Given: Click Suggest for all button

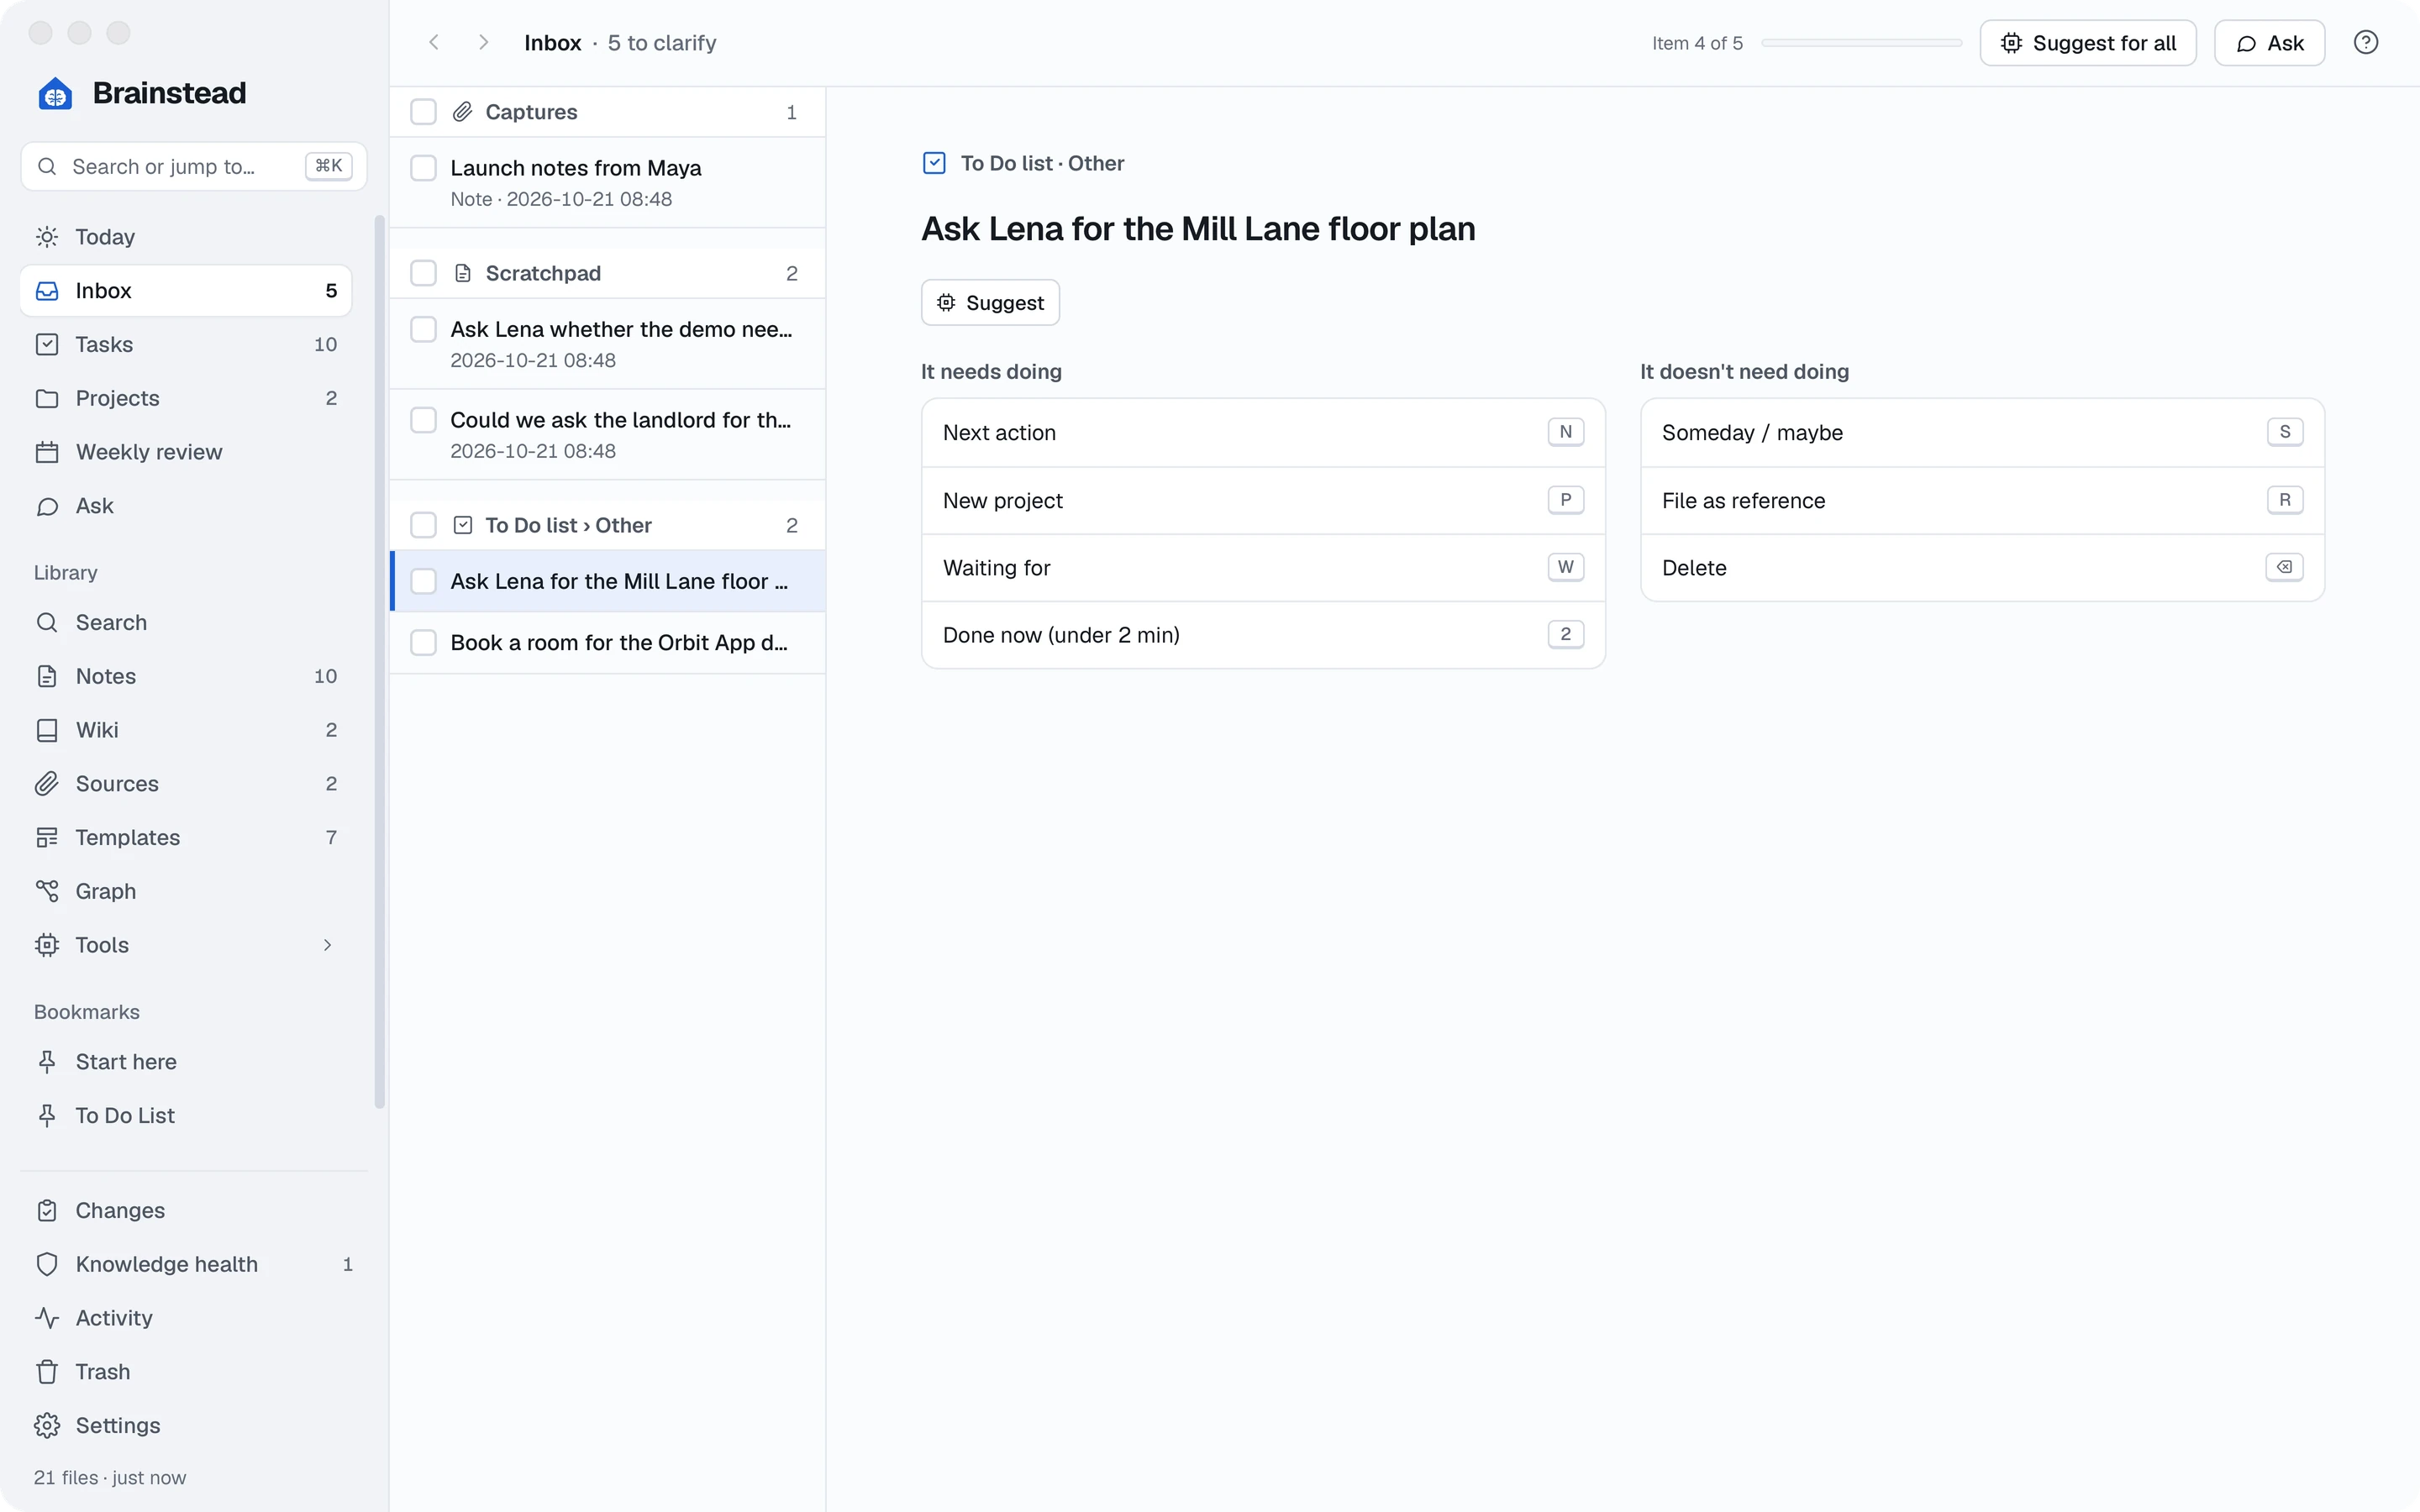Looking at the screenshot, I should tap(2088, 43).
